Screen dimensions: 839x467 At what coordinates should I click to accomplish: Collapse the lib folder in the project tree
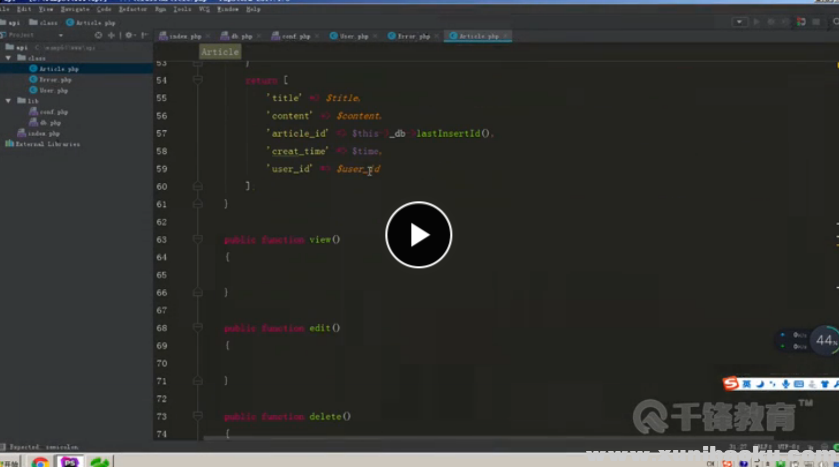click(8, 101)
